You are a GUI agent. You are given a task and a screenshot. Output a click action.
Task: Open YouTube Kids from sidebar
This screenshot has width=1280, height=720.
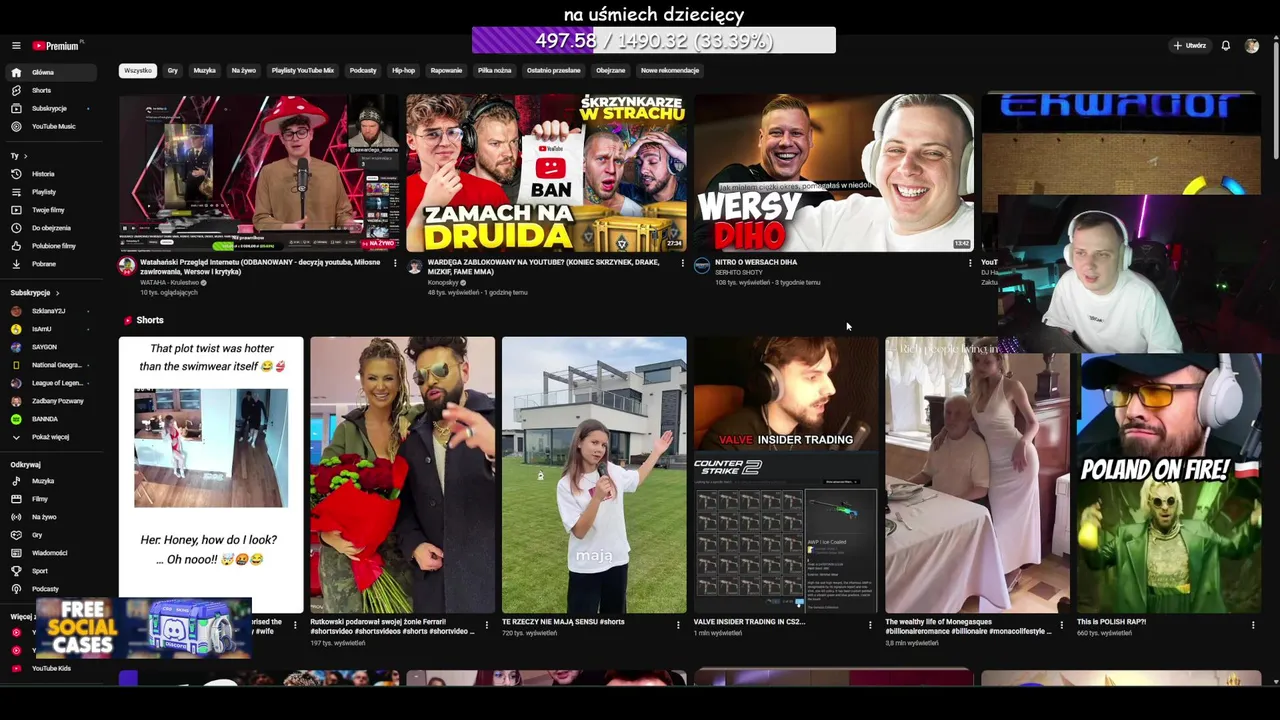click(51, 668)
